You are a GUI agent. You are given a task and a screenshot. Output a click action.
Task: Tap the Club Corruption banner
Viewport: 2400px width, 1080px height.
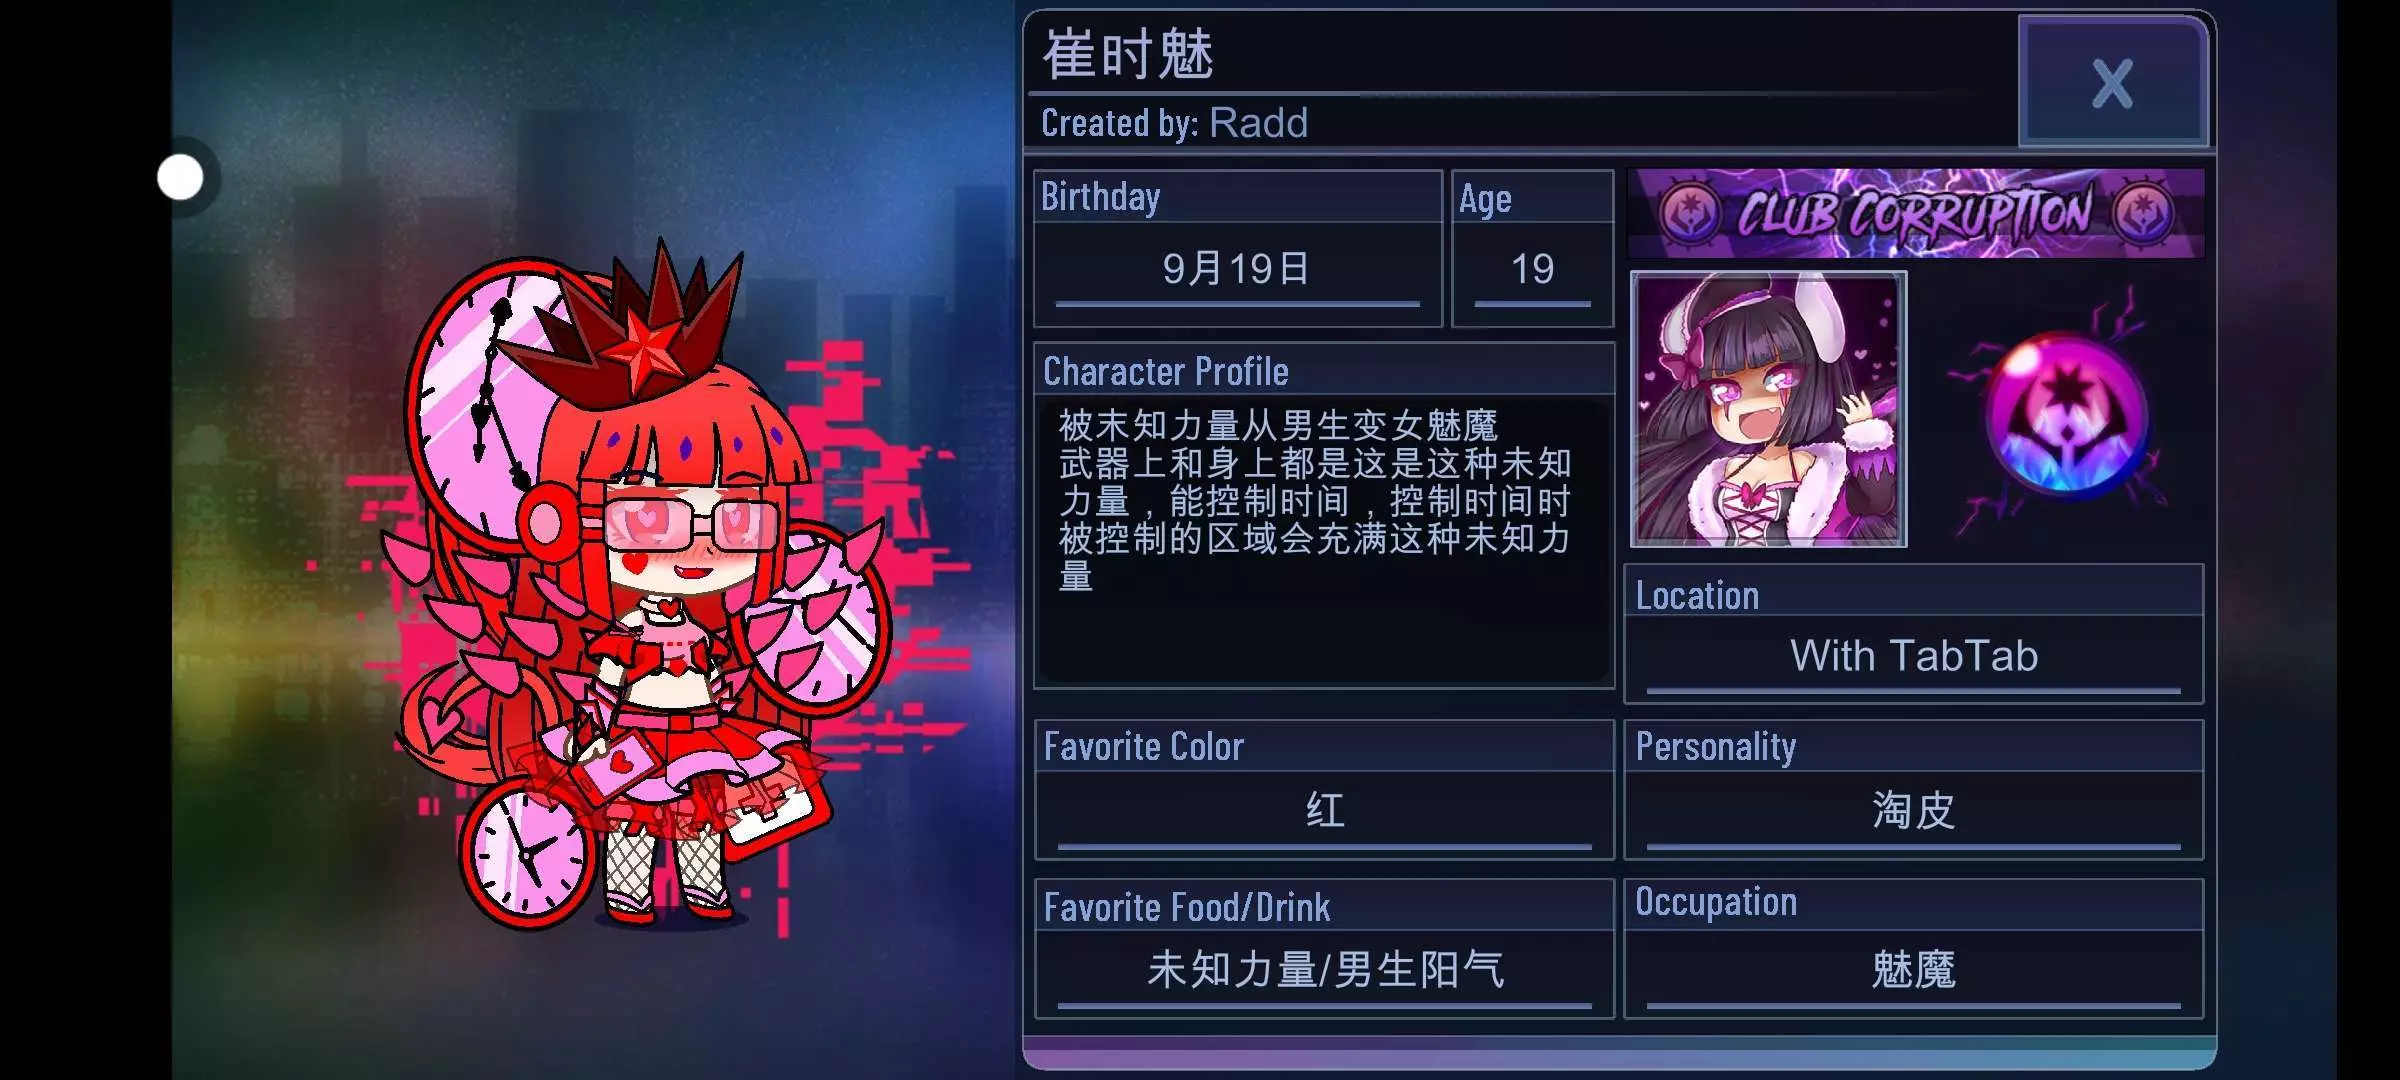(1915, 213)
